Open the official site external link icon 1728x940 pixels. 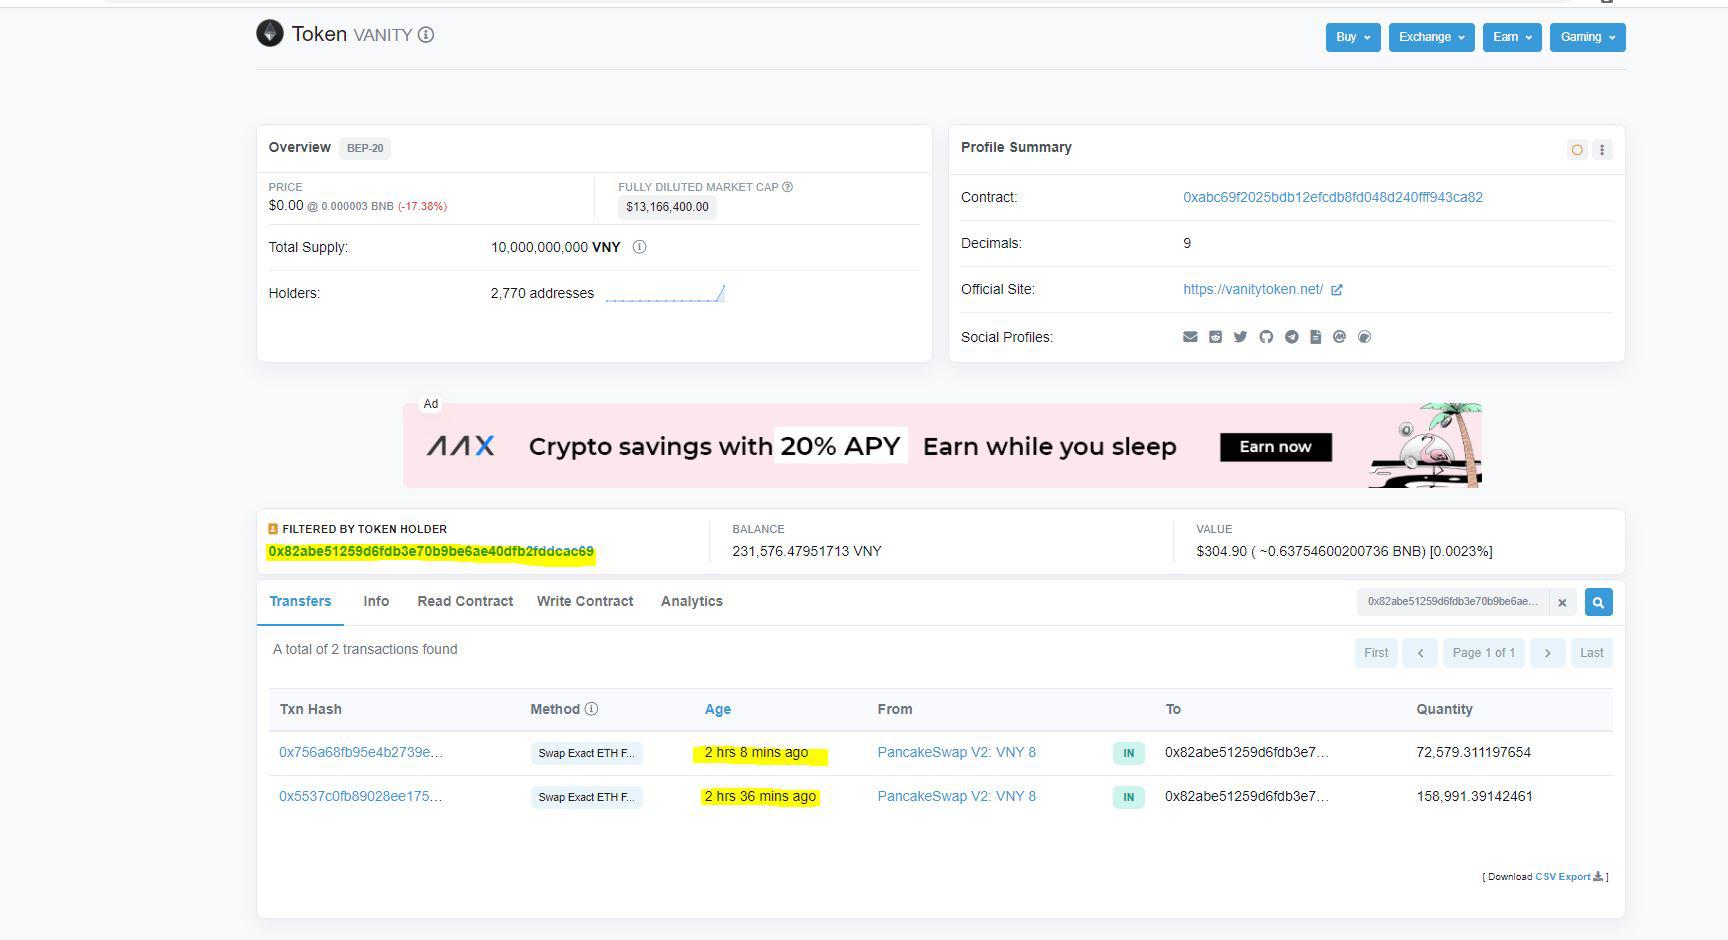(1337, 290)
